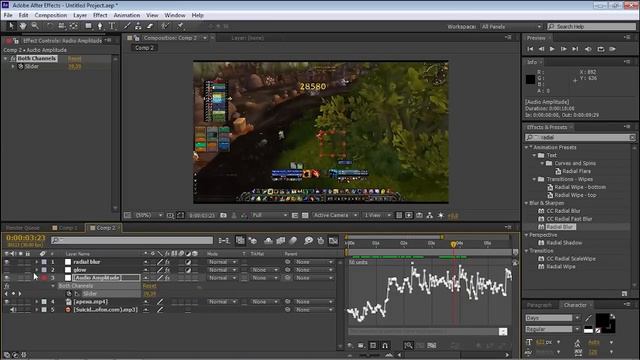Open the Composition menu
This screenshot has width=640, height=360.
(x=51, y=15)
